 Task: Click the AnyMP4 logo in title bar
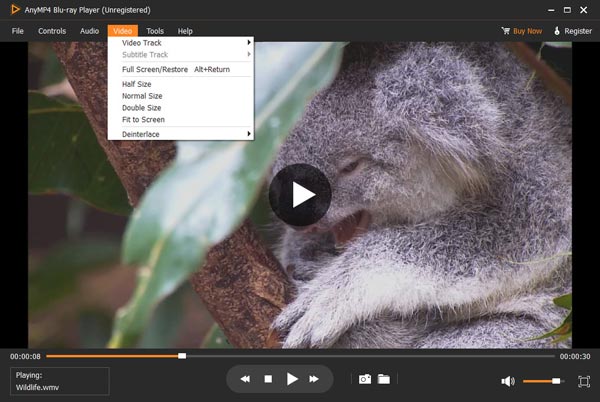pos(15,10)
